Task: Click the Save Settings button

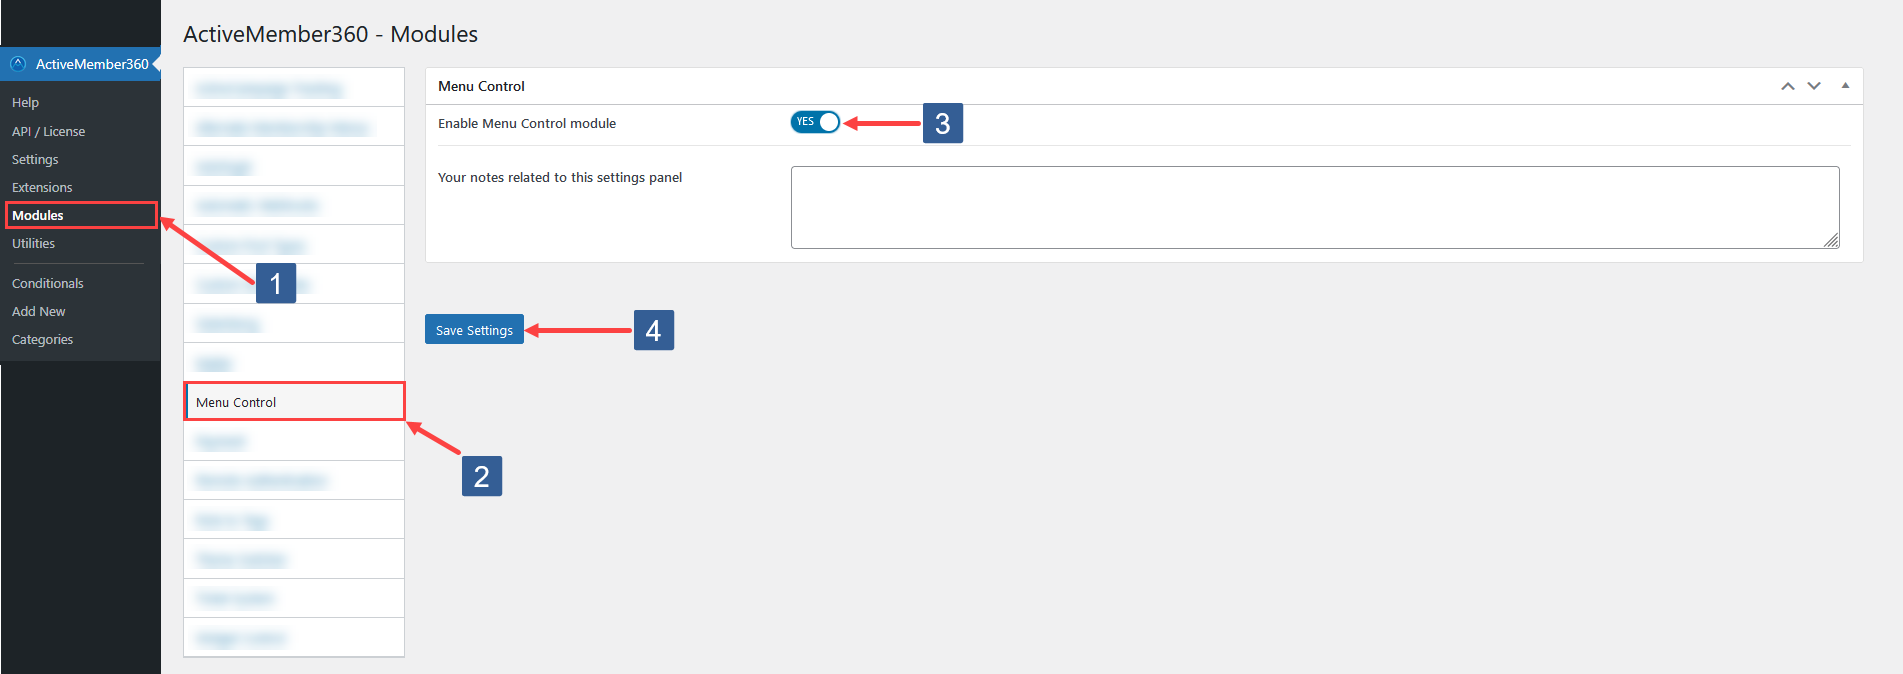Action: click(x=474, y=329)
